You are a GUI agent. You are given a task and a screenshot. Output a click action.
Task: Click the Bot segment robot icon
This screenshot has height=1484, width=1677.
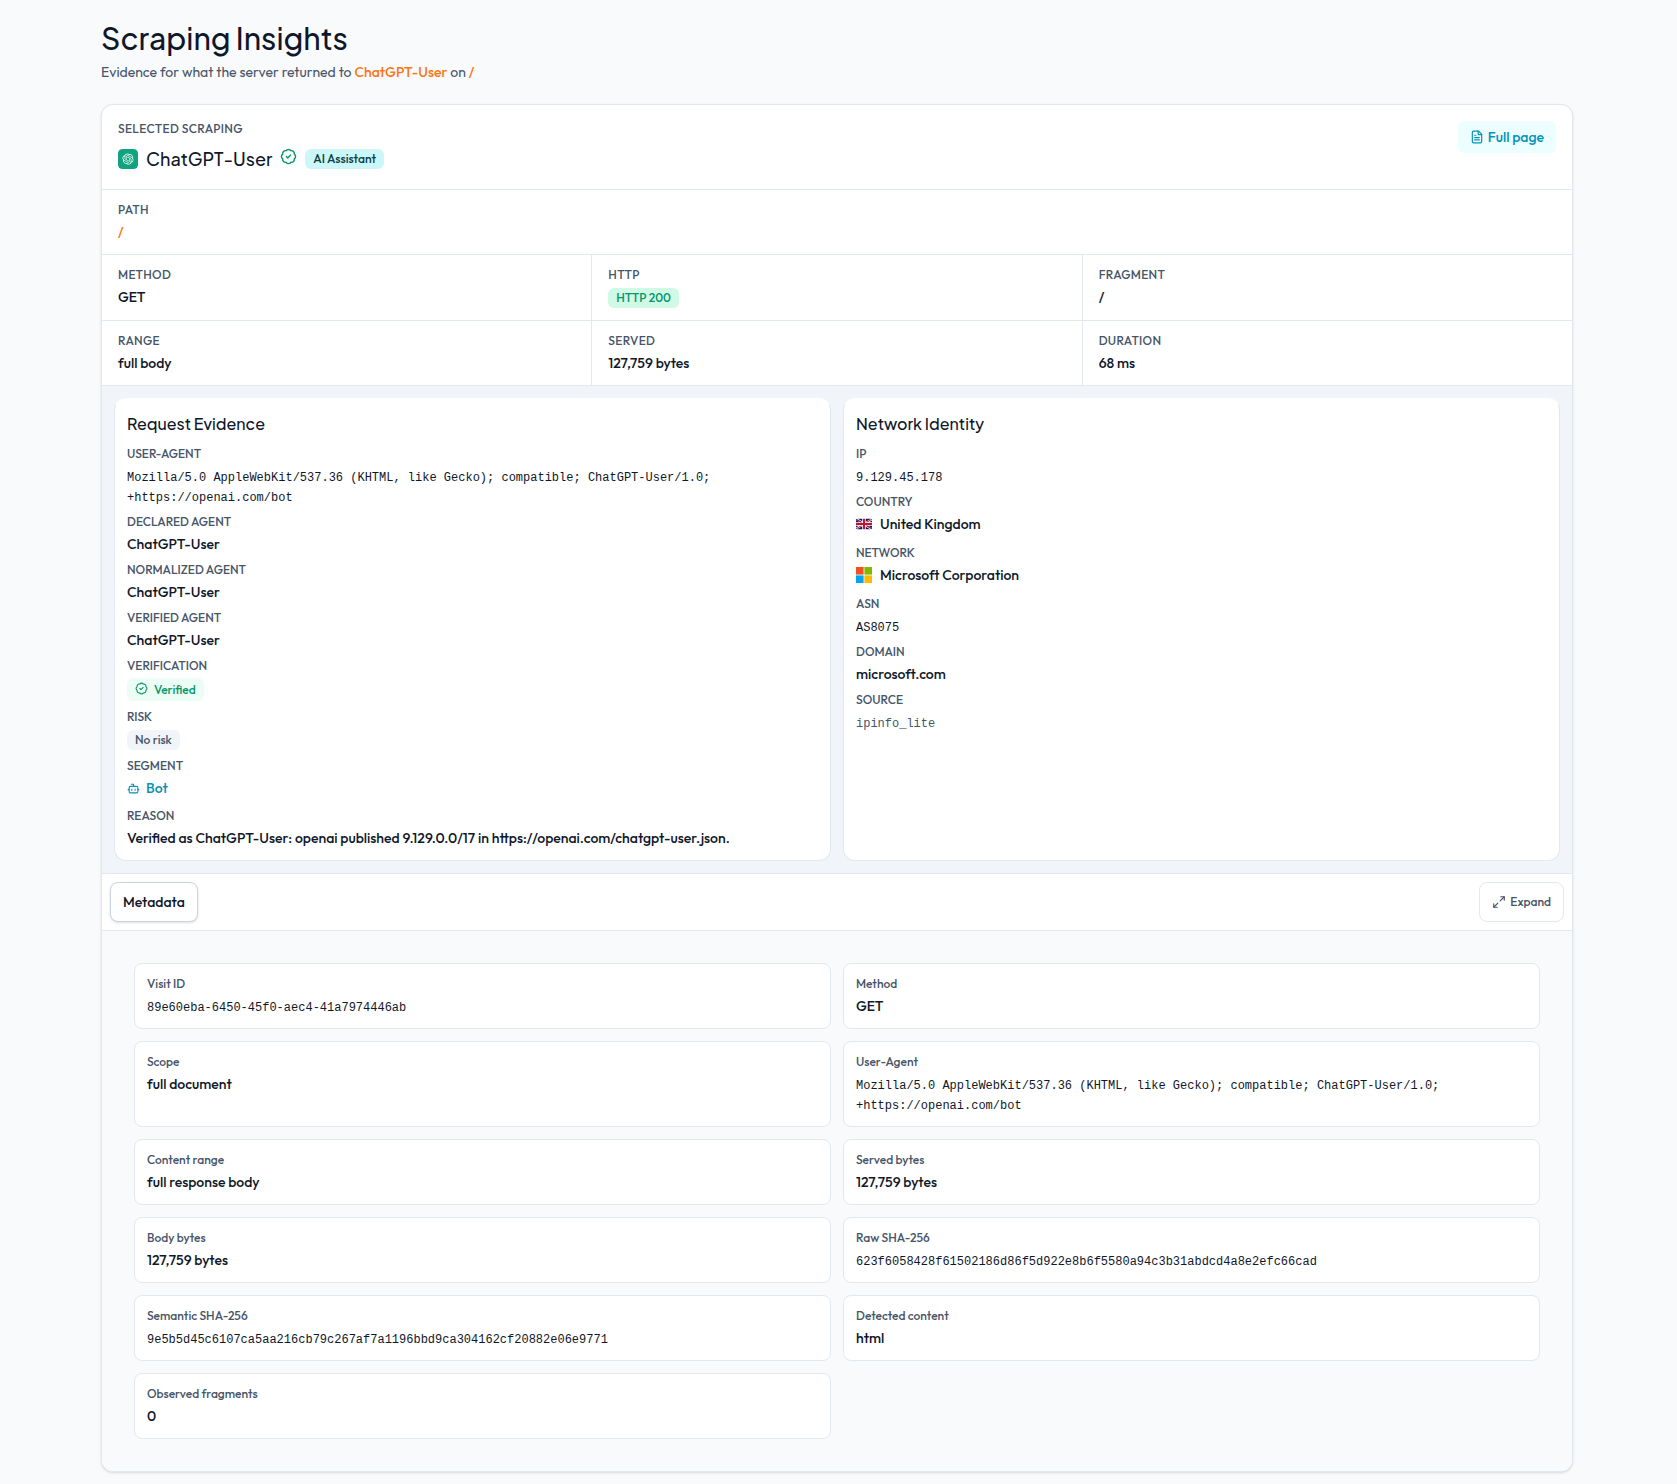click(133, 789)
